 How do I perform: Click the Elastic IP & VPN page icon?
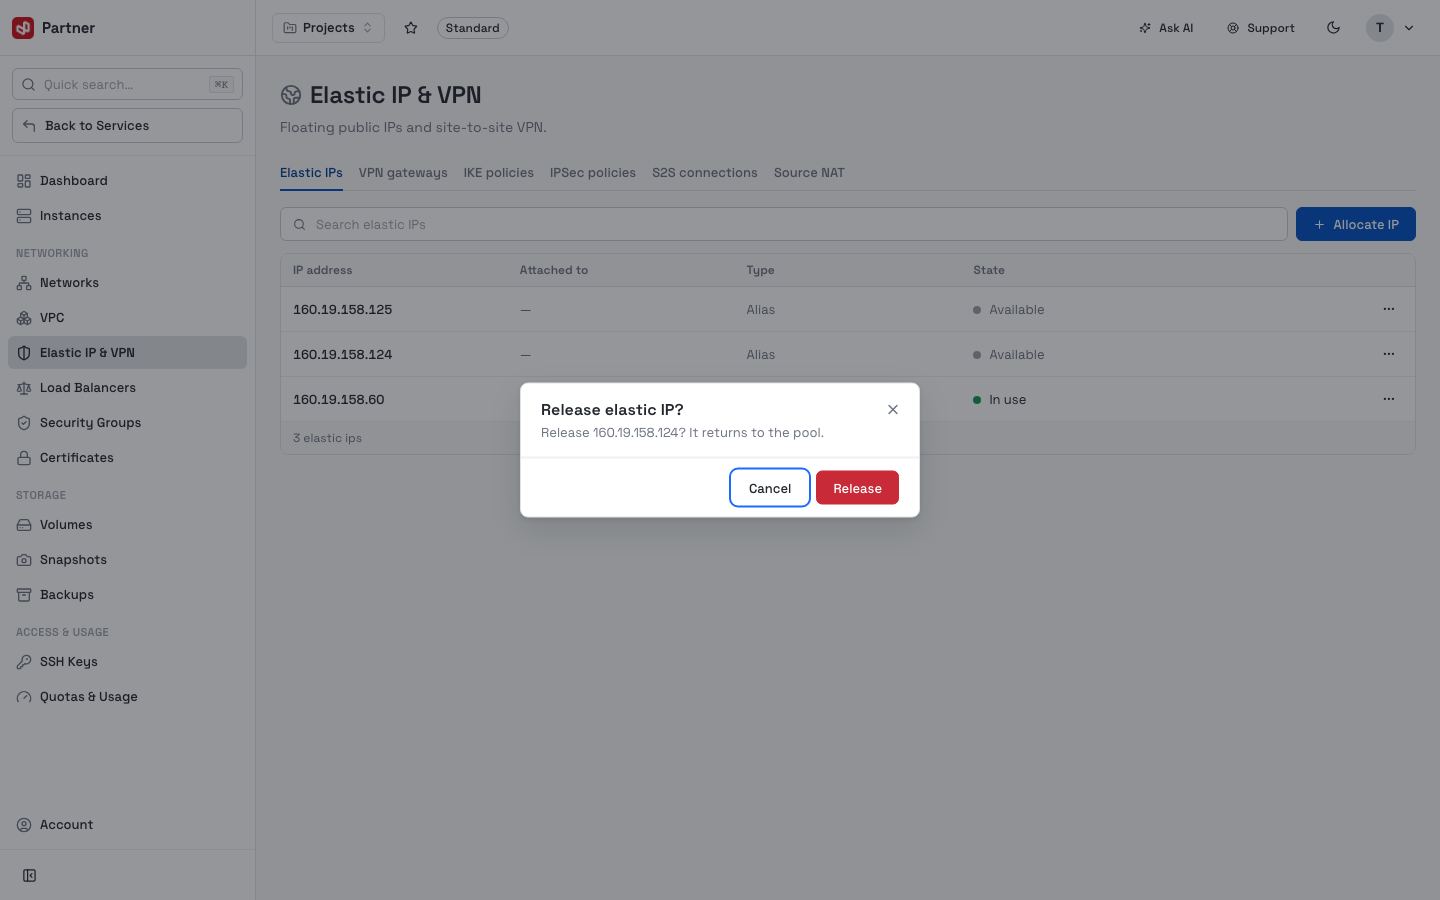coord(291,95)
